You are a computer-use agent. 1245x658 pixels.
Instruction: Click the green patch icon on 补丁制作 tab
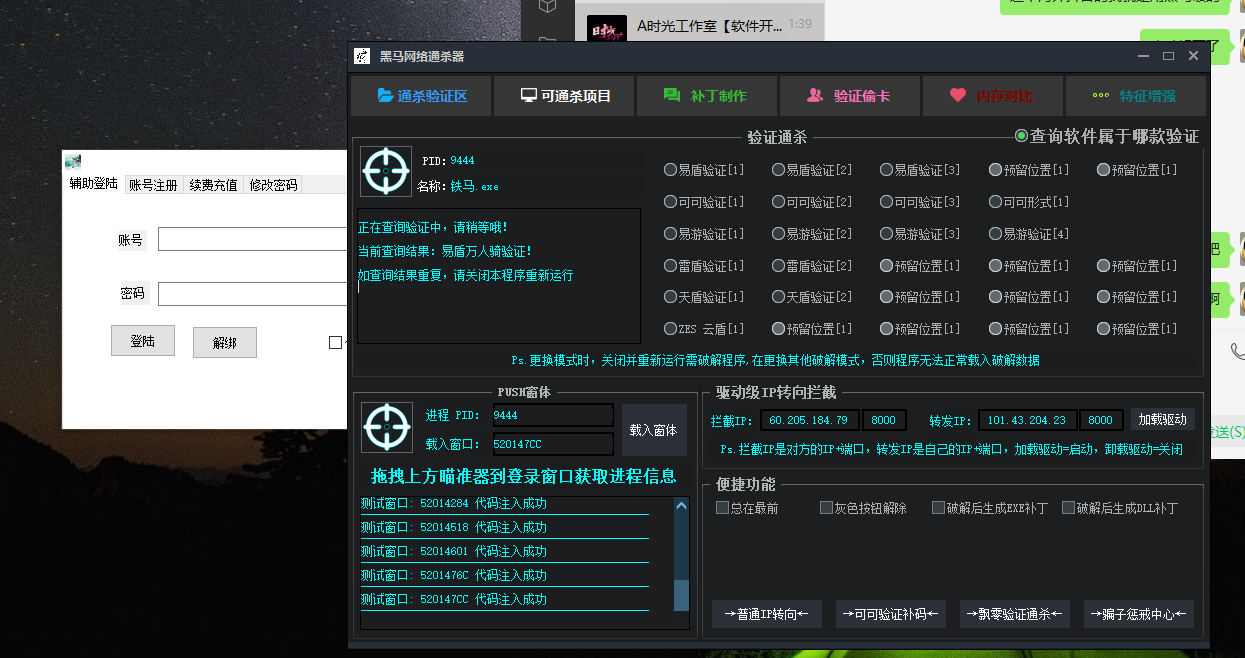(x=670, y=95)
